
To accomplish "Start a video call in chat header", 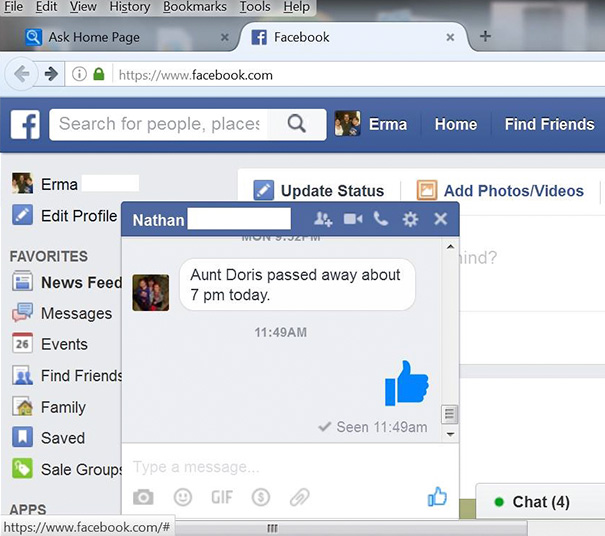I will [353, 219].
